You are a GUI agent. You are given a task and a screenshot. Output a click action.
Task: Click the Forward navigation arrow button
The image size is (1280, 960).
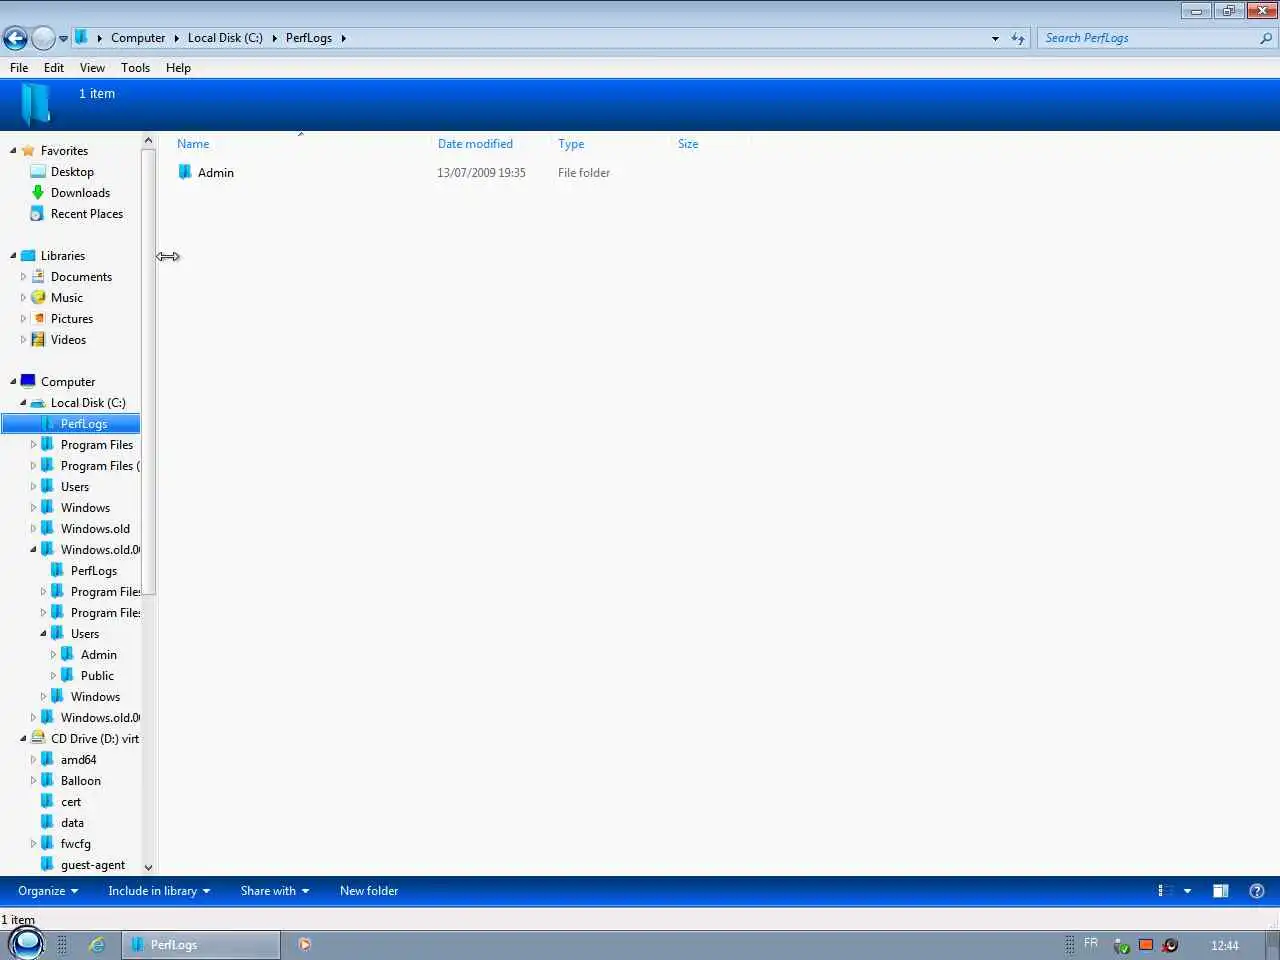click(43, 38)
